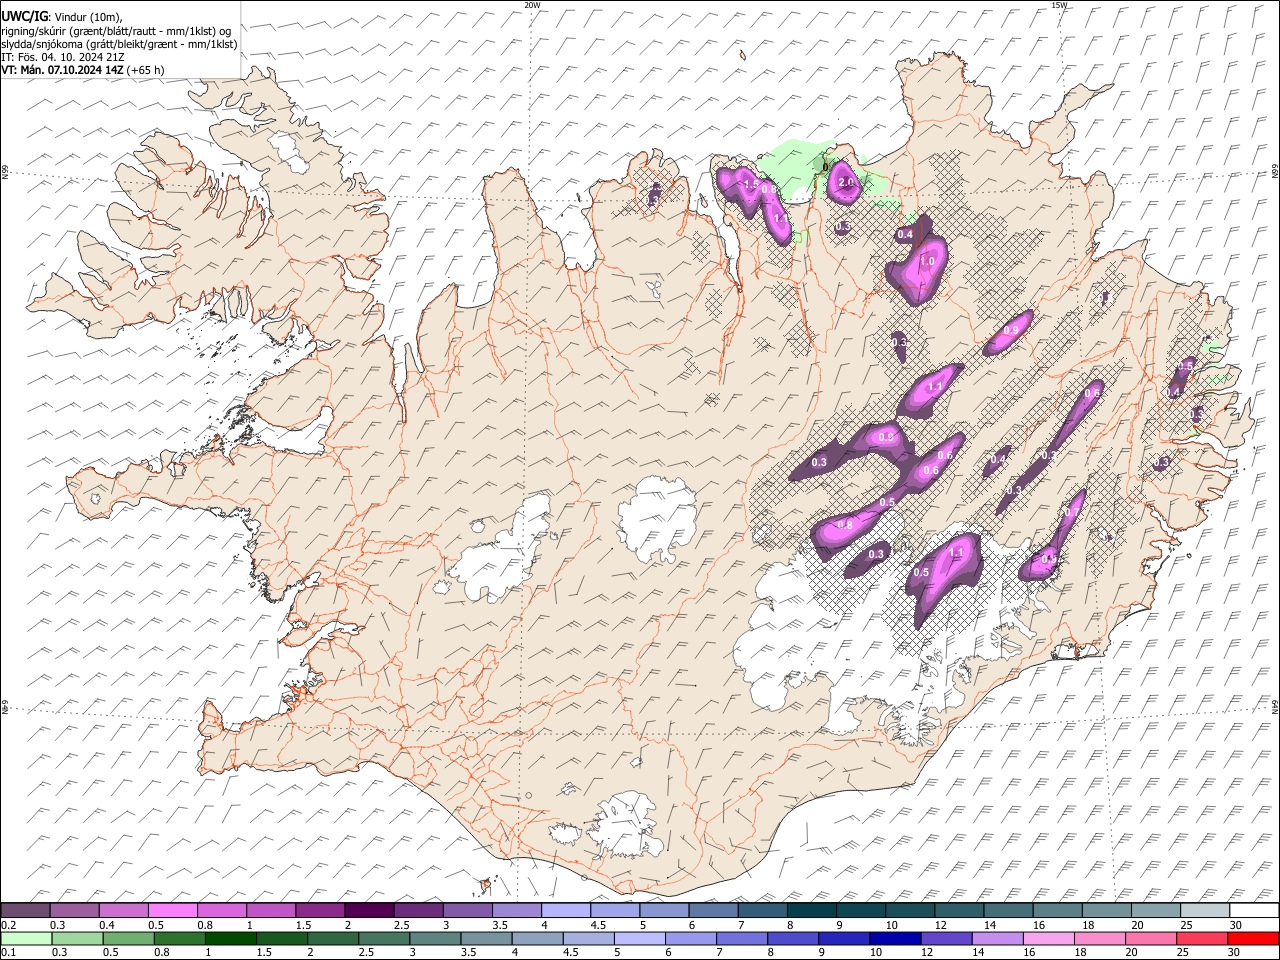Choose the pale green 0.1 legend swatch
1280x960 pixels.
click(x=26, y=938)
